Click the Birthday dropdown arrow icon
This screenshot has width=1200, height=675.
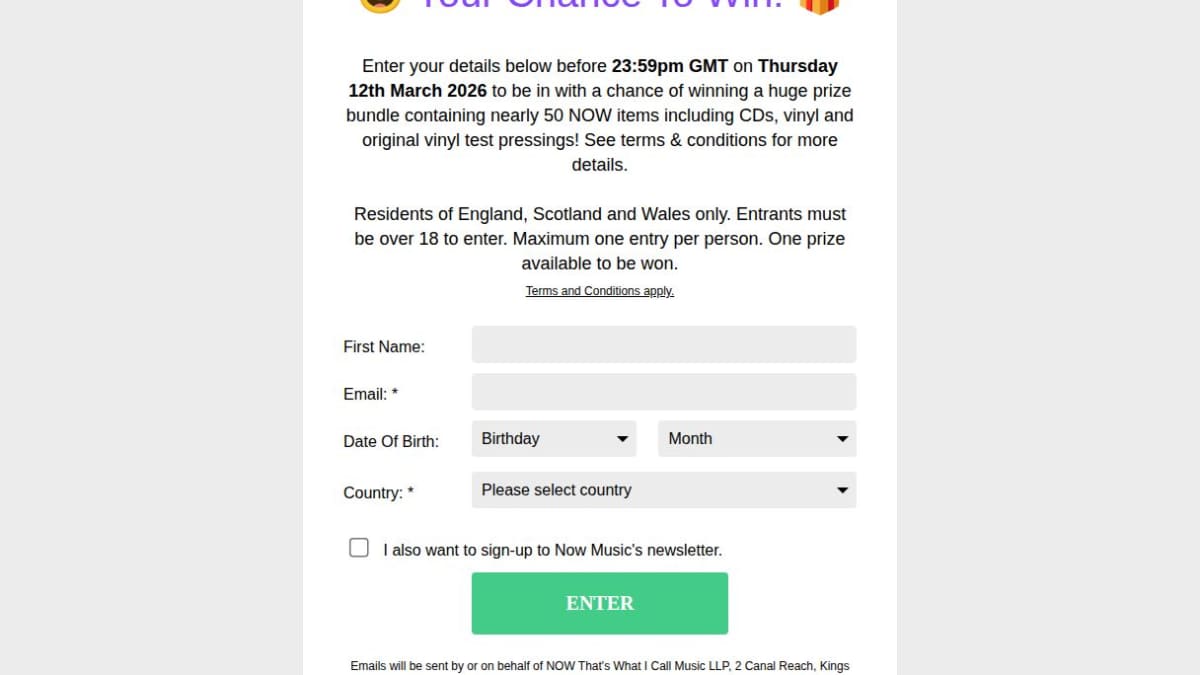(622, 439)
